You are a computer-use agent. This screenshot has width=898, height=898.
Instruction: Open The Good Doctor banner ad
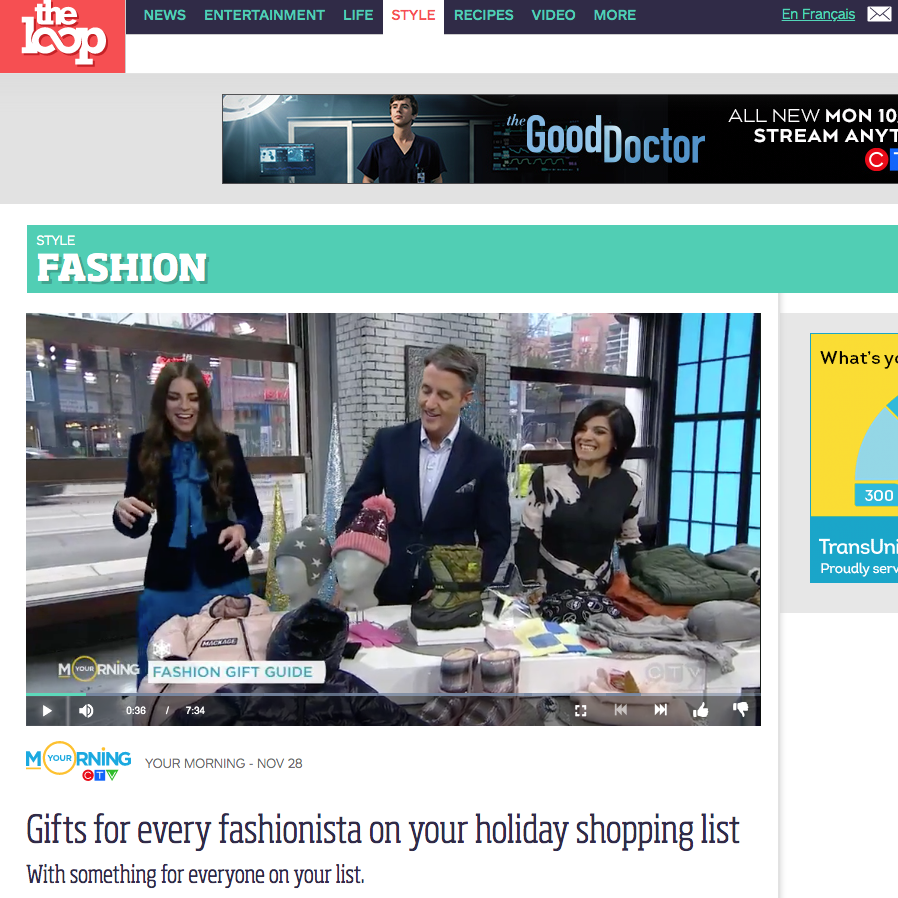pos(560,139)
